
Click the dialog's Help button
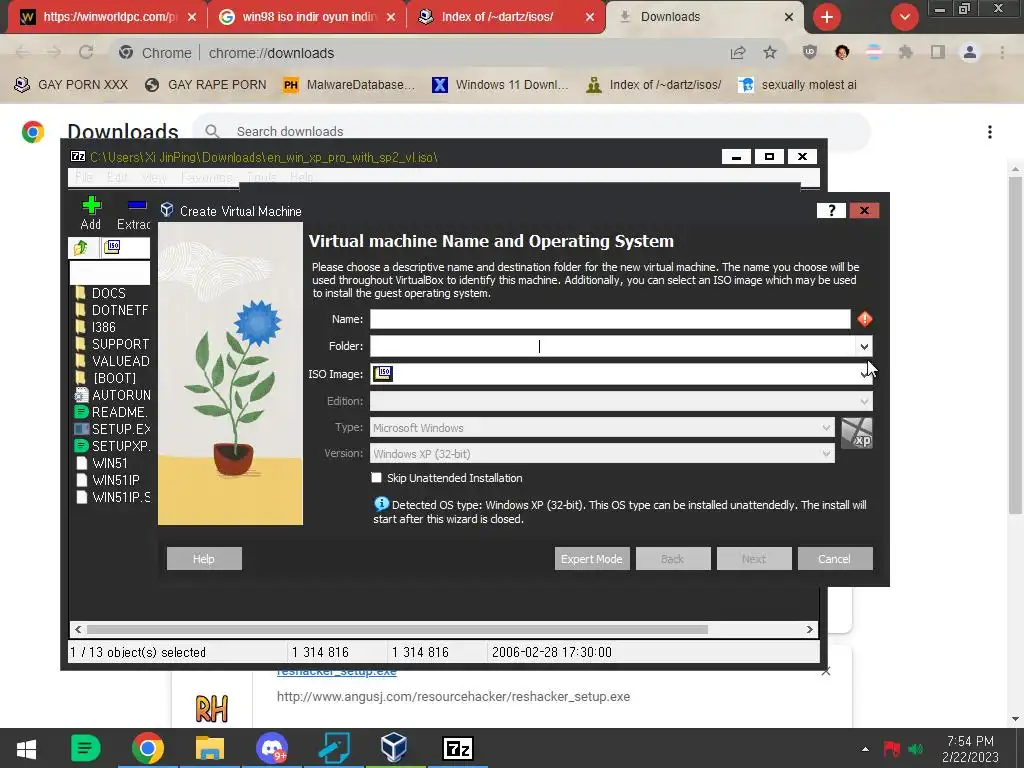tap(204, 559)
